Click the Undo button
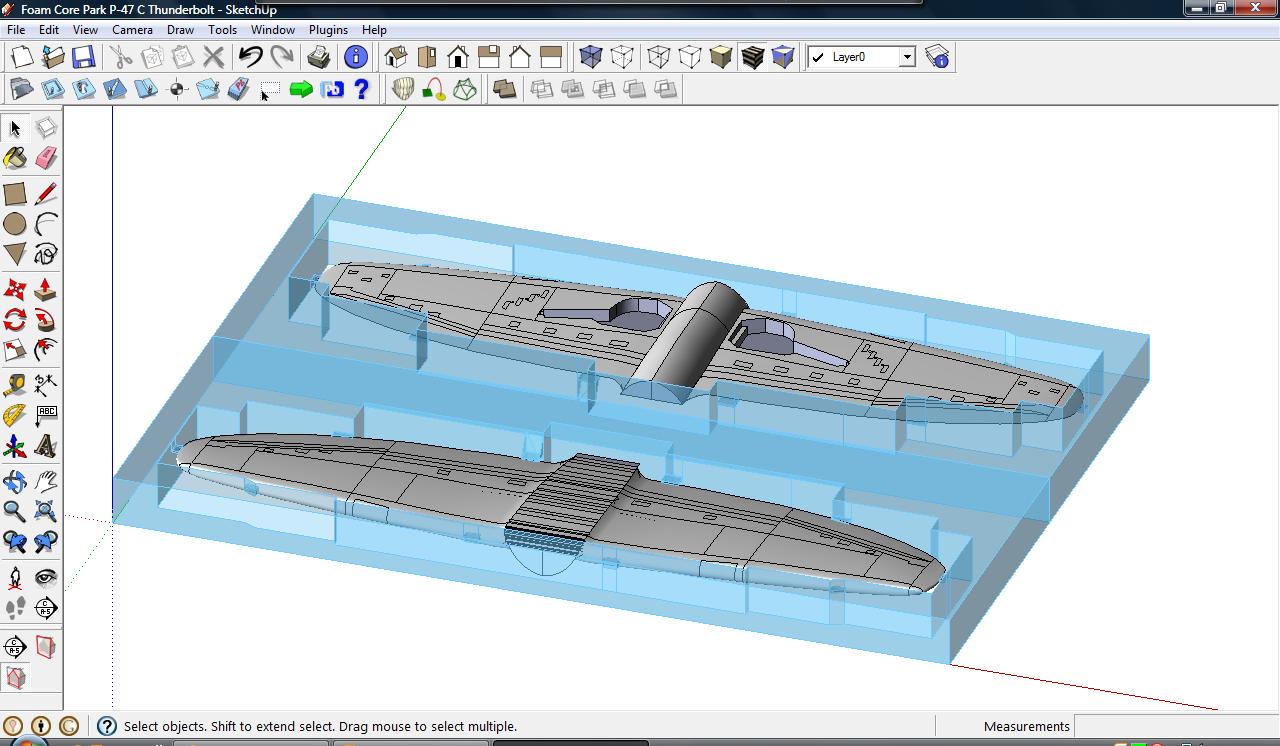The image size is (1280, 746). pos(251,57)
